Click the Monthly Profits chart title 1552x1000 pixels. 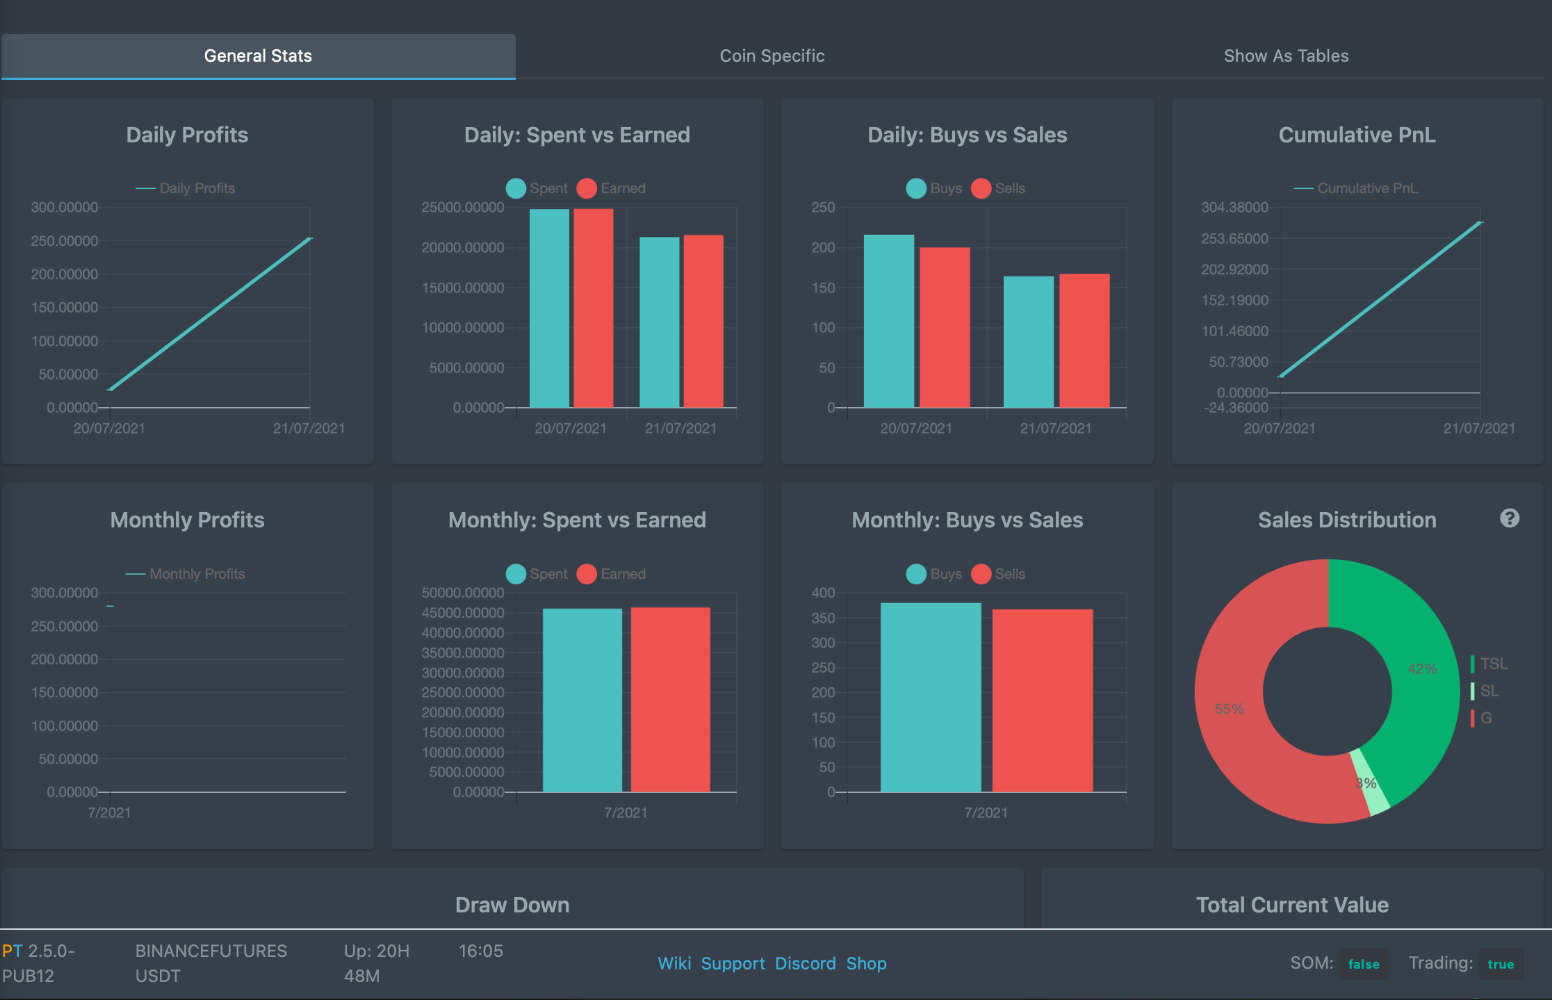pyautogui.click(x=187, y=520)
